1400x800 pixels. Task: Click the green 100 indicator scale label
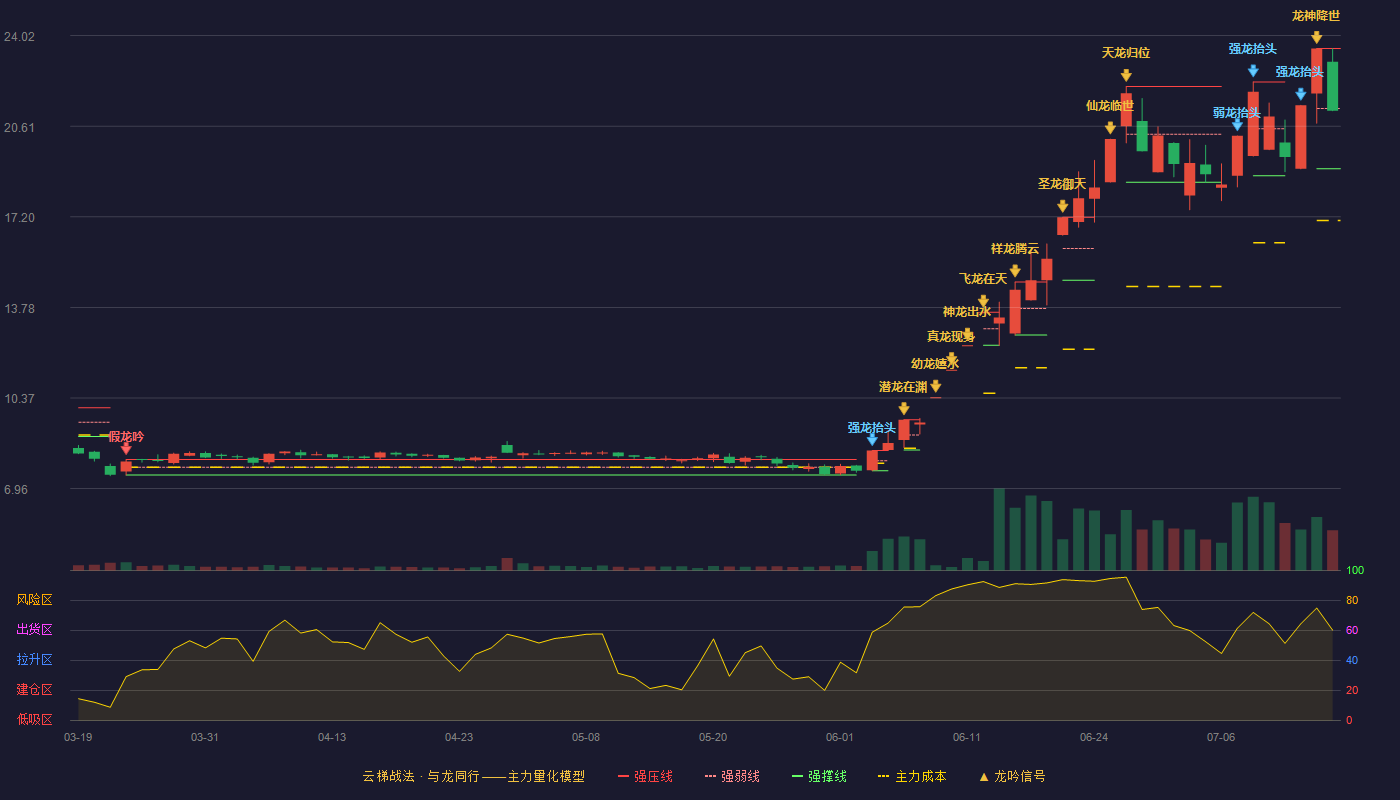[1354, 570]
